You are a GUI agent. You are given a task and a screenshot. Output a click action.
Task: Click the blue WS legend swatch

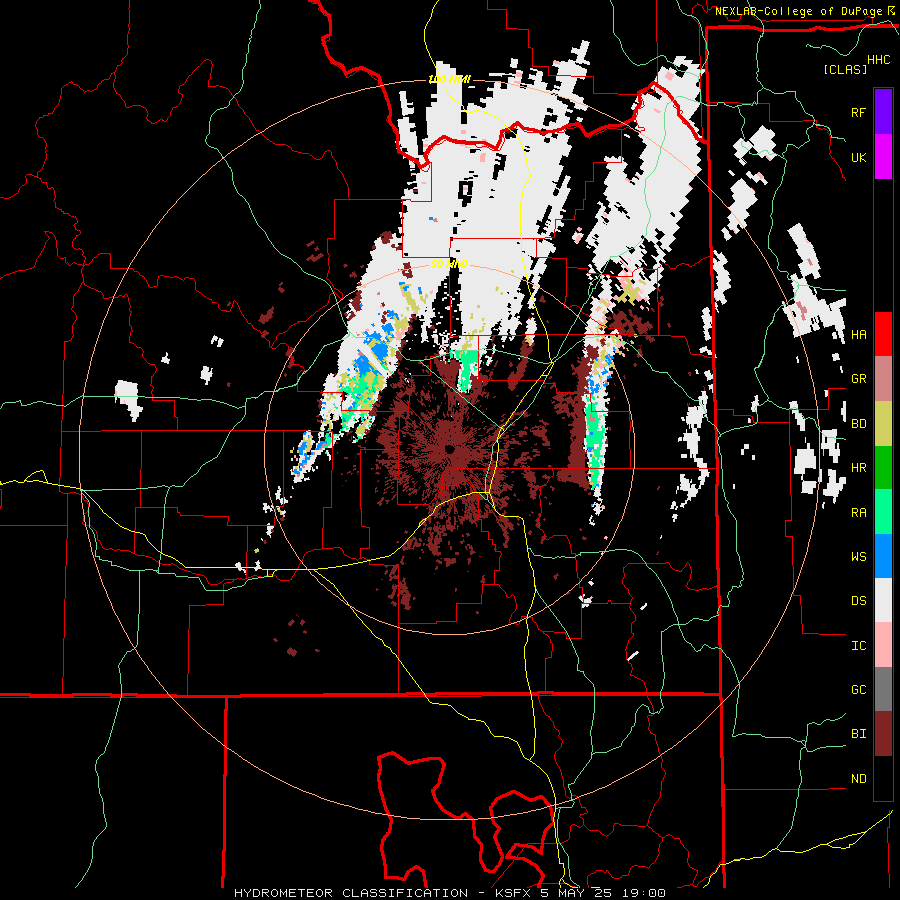click(x=883, y=556)
